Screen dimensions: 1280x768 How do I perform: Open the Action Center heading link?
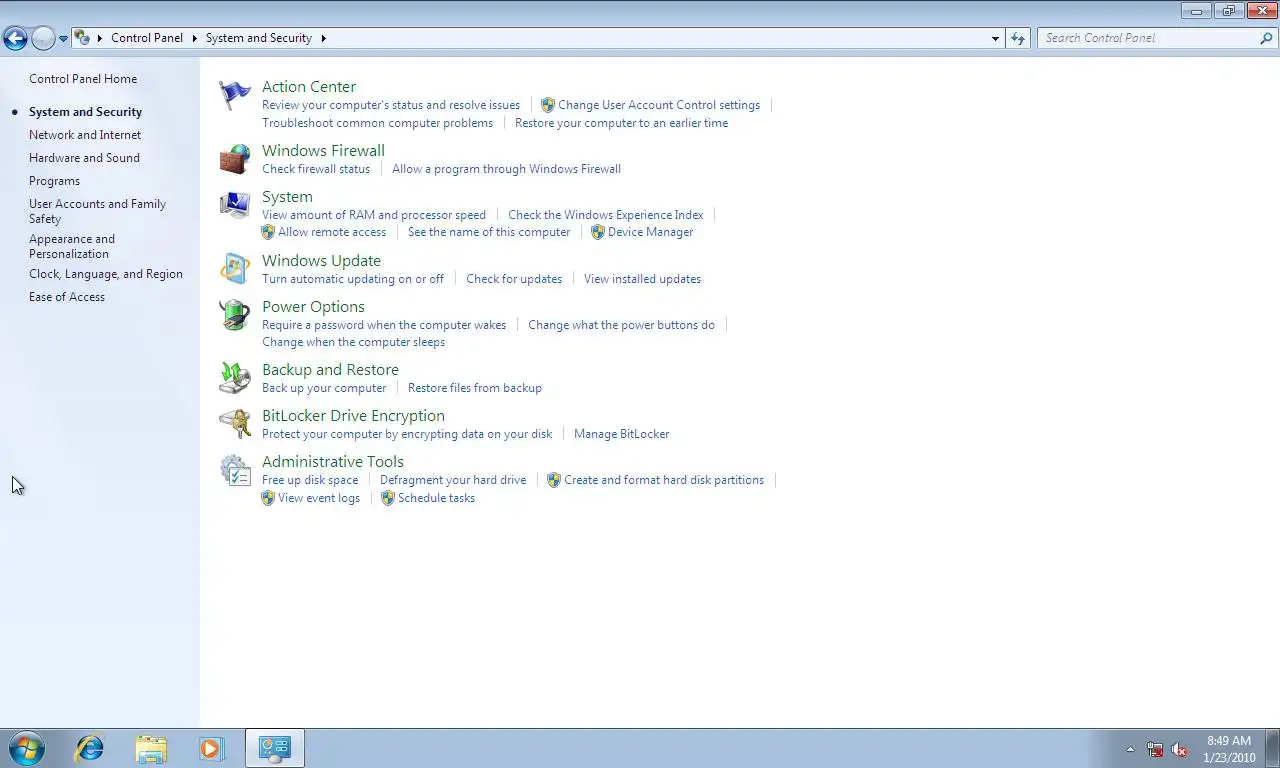pos(309,87)
